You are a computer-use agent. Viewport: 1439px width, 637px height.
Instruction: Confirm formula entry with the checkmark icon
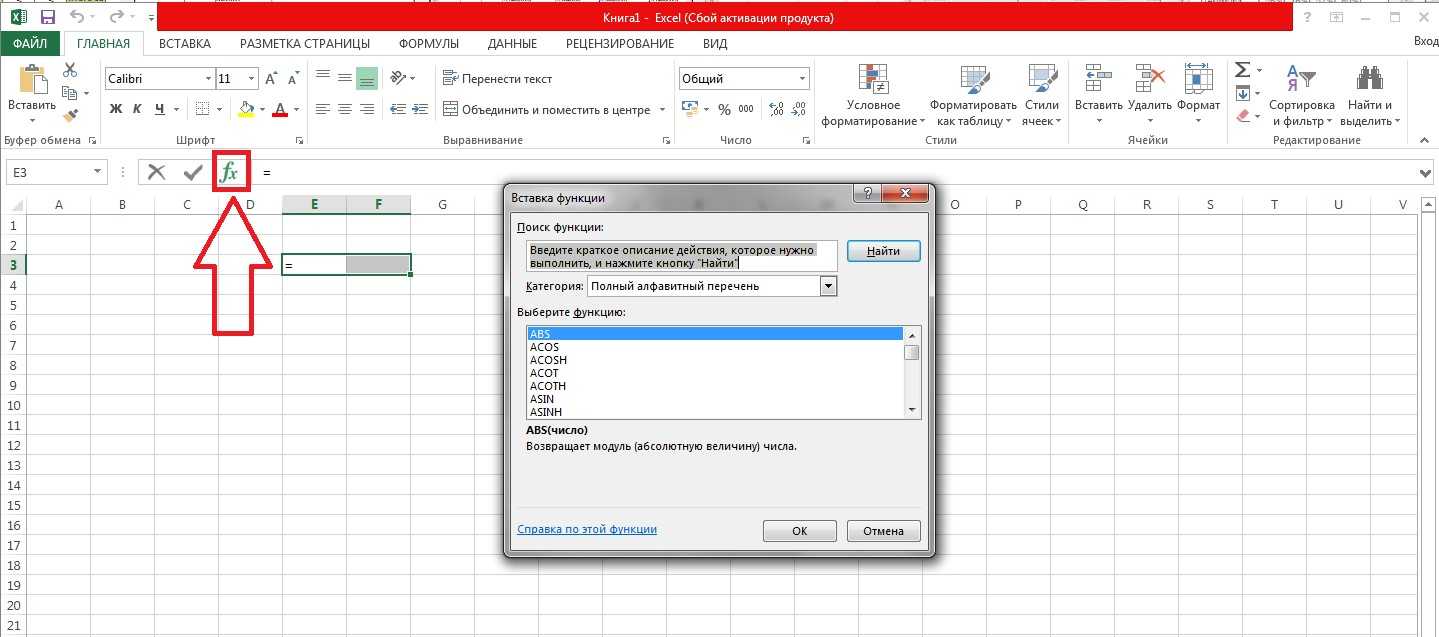coord(193,172)
